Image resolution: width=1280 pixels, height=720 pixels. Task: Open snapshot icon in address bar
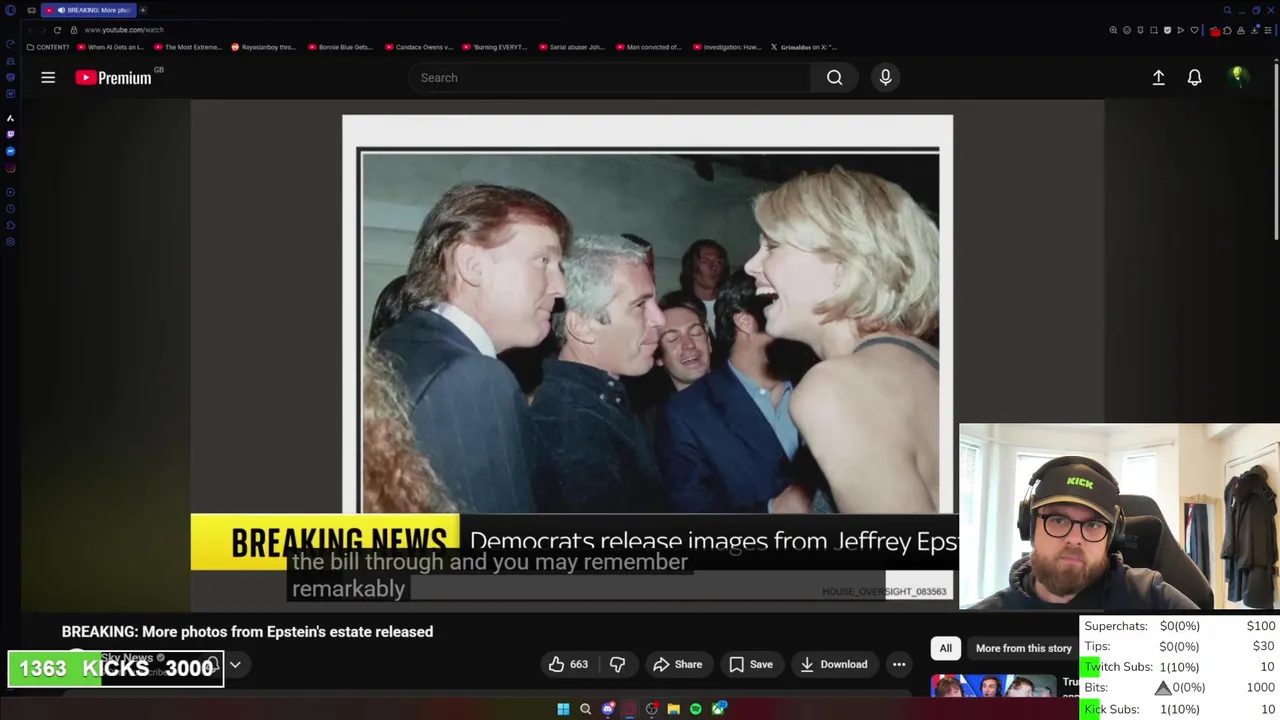coord(1154,30)
